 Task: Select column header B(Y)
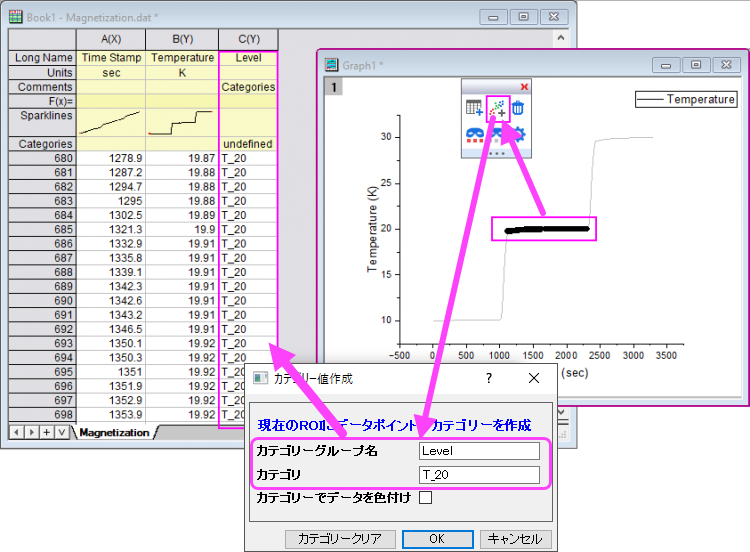click(x=182, y=39)
